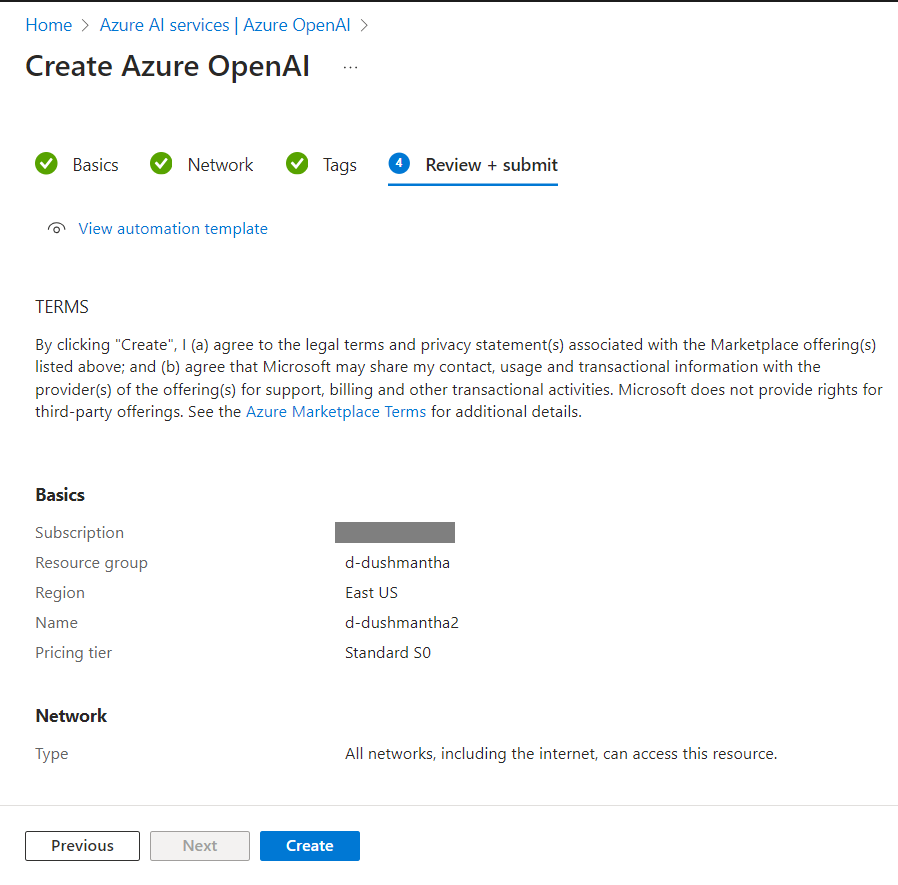This screenshot has width=898, height=885.
Task: Open the ellipsis next to Create Azure OpenAI
Action: (349, 65)
